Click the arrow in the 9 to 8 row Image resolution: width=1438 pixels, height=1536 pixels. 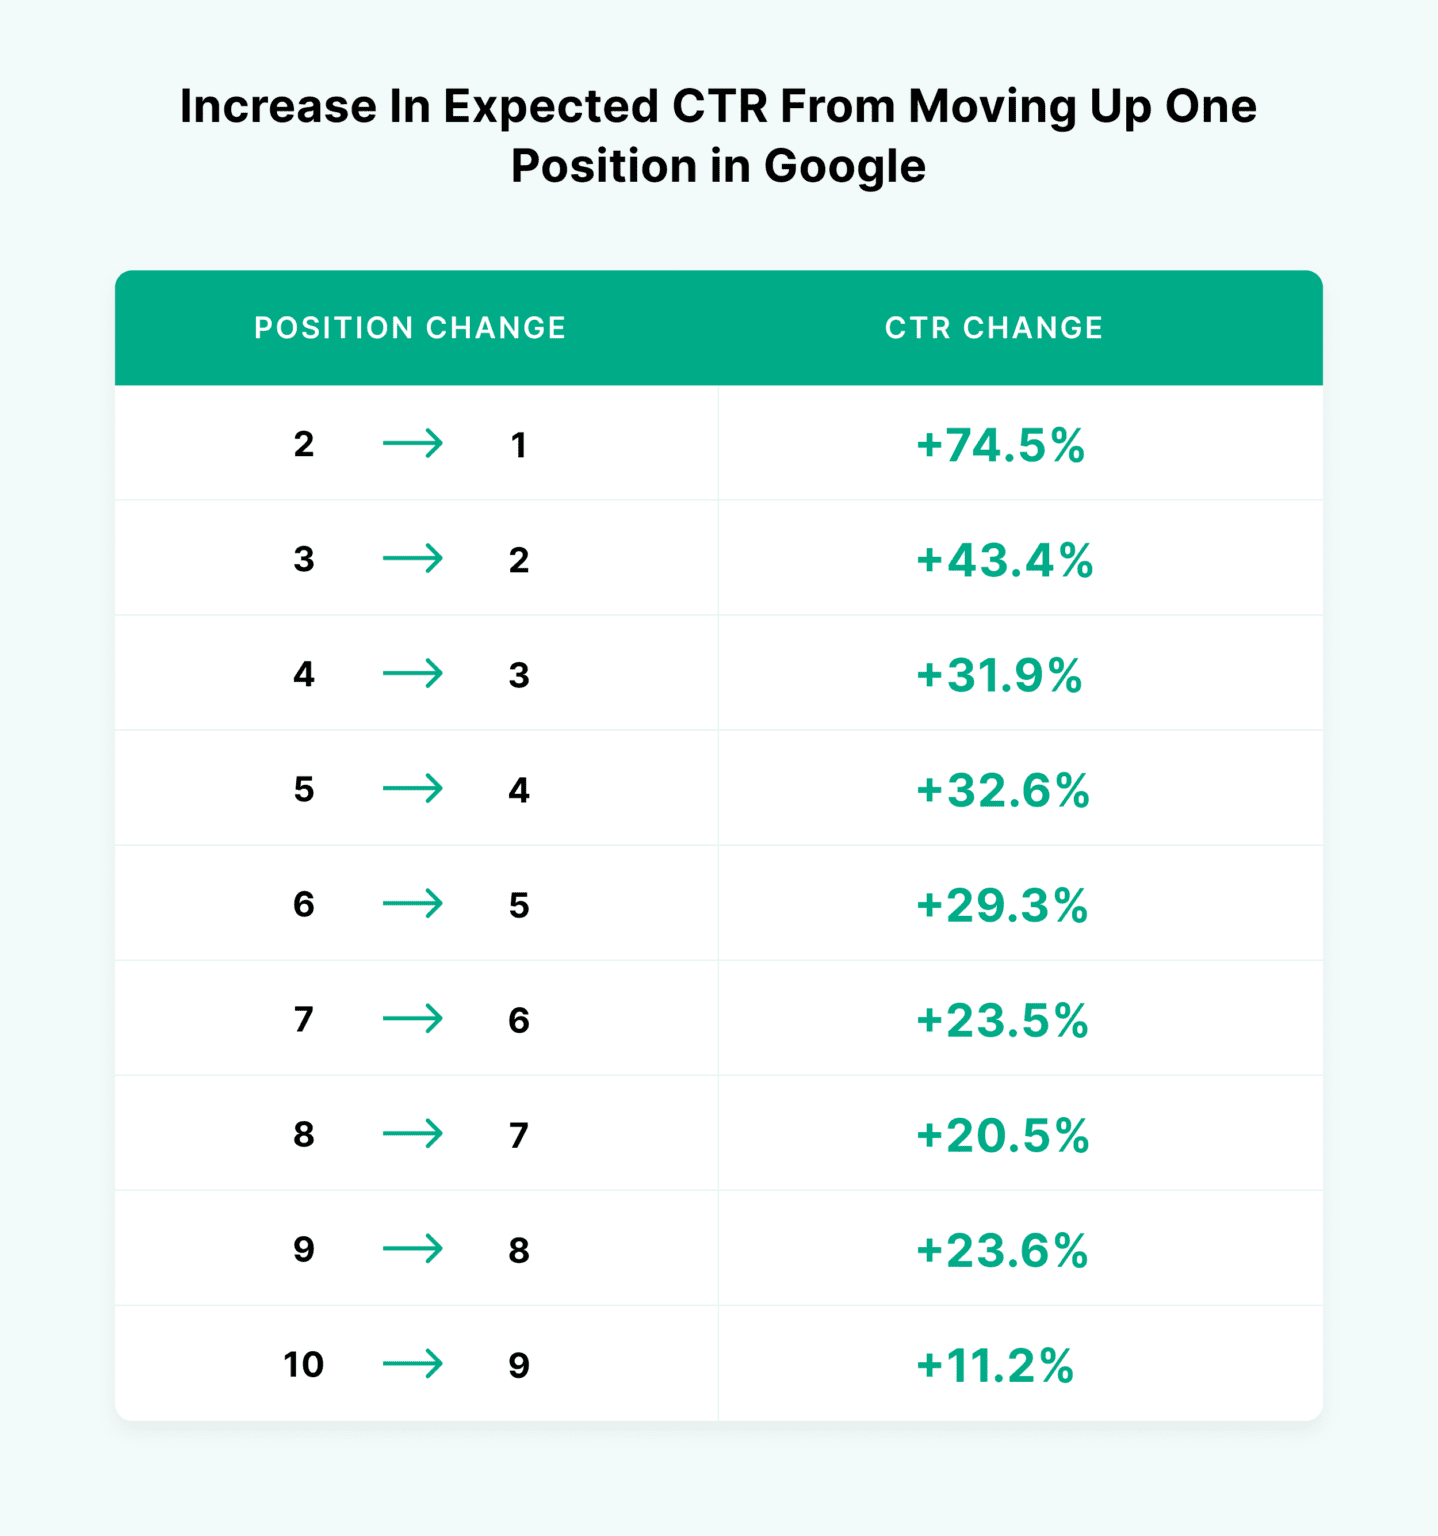412,1249
